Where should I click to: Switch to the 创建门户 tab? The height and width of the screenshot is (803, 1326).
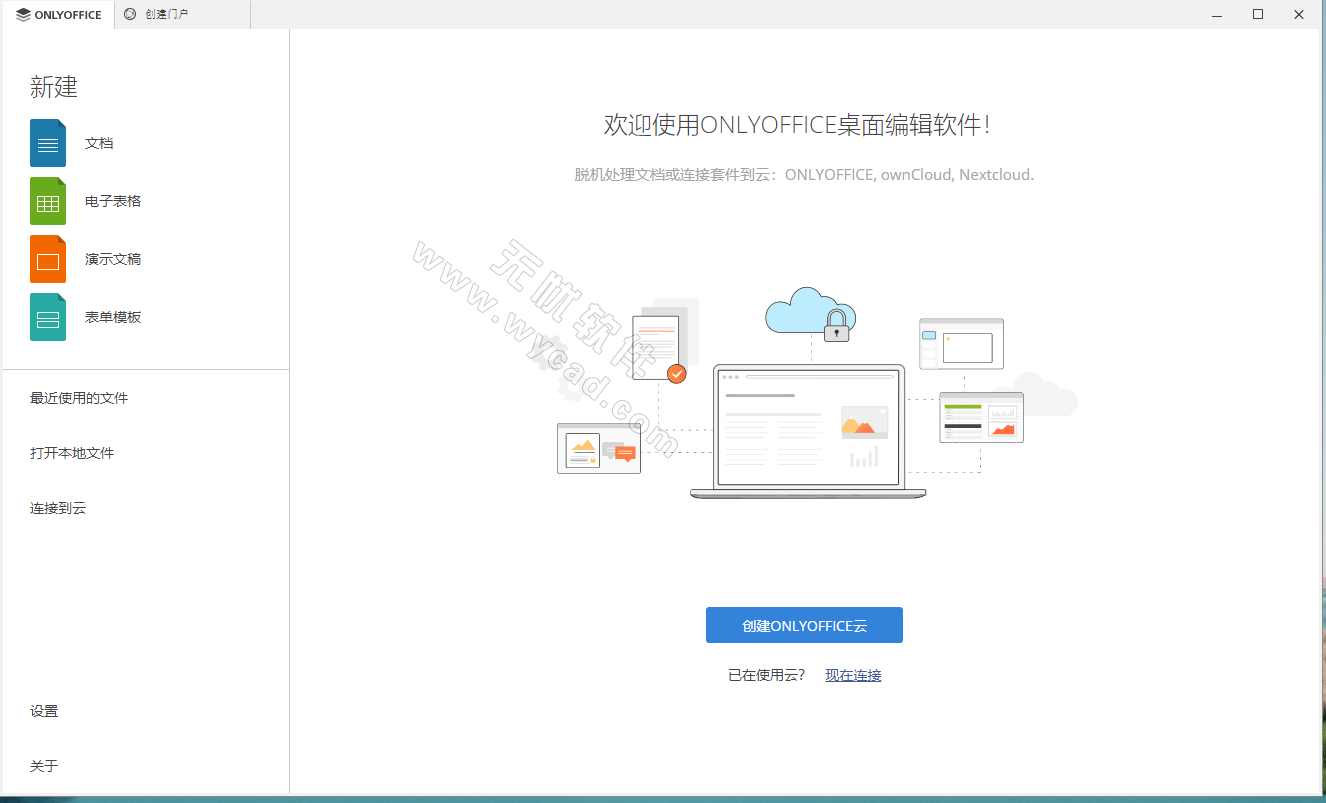(165, 14)
